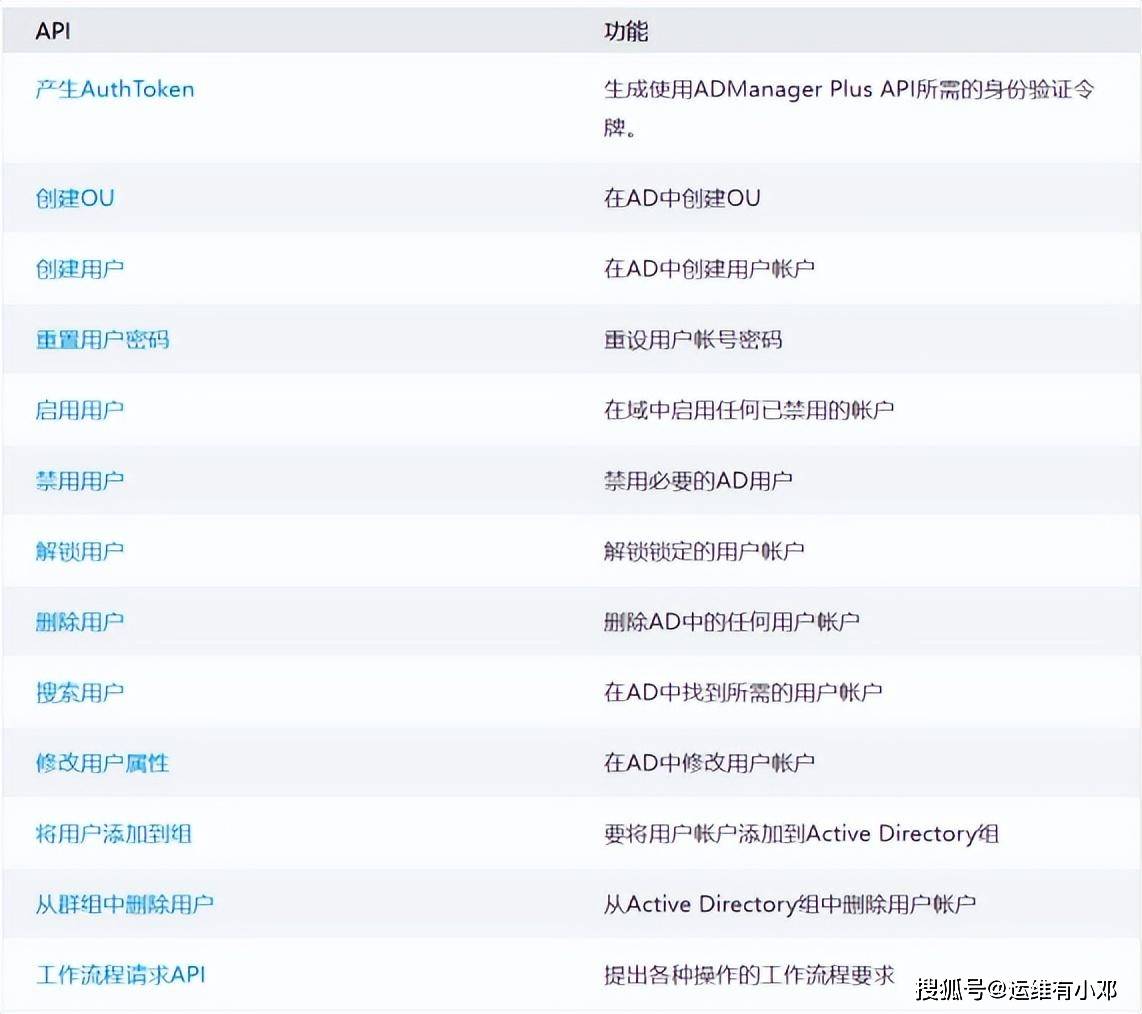Click the AuthToken description text
Image resolution: width=1142 pixels, height=1014 pixels.
pyautogui.click(x=848, y=90)
